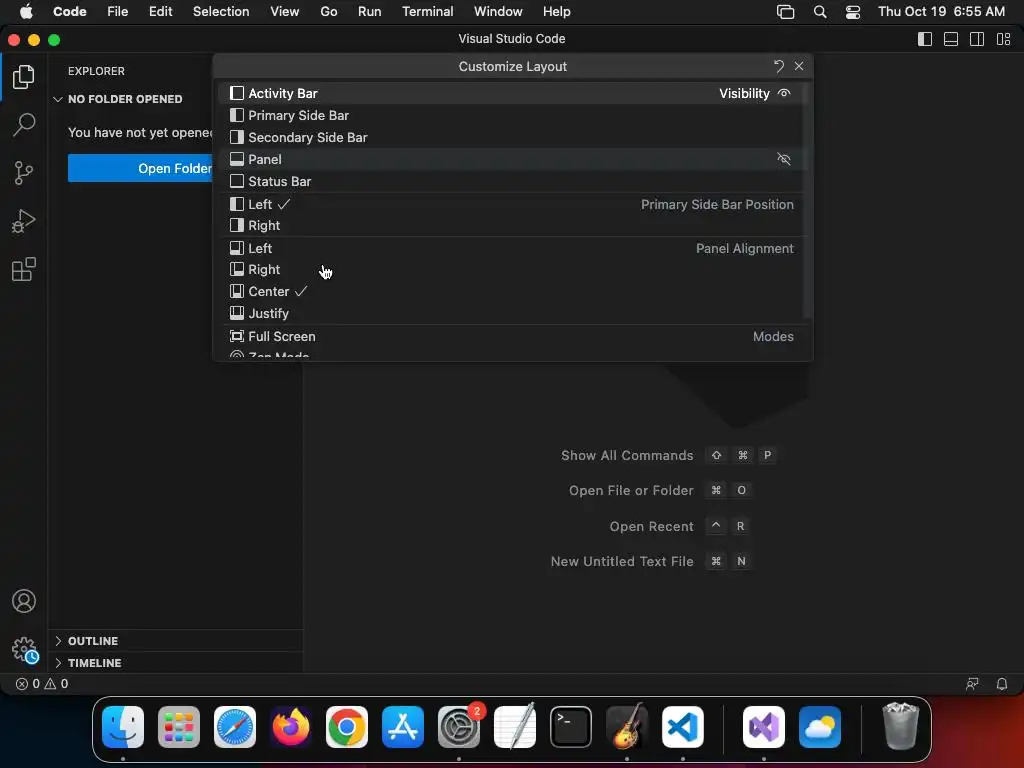Select Left for Primary Side Bar Position

pyautogui.click(x=513, y=204)
